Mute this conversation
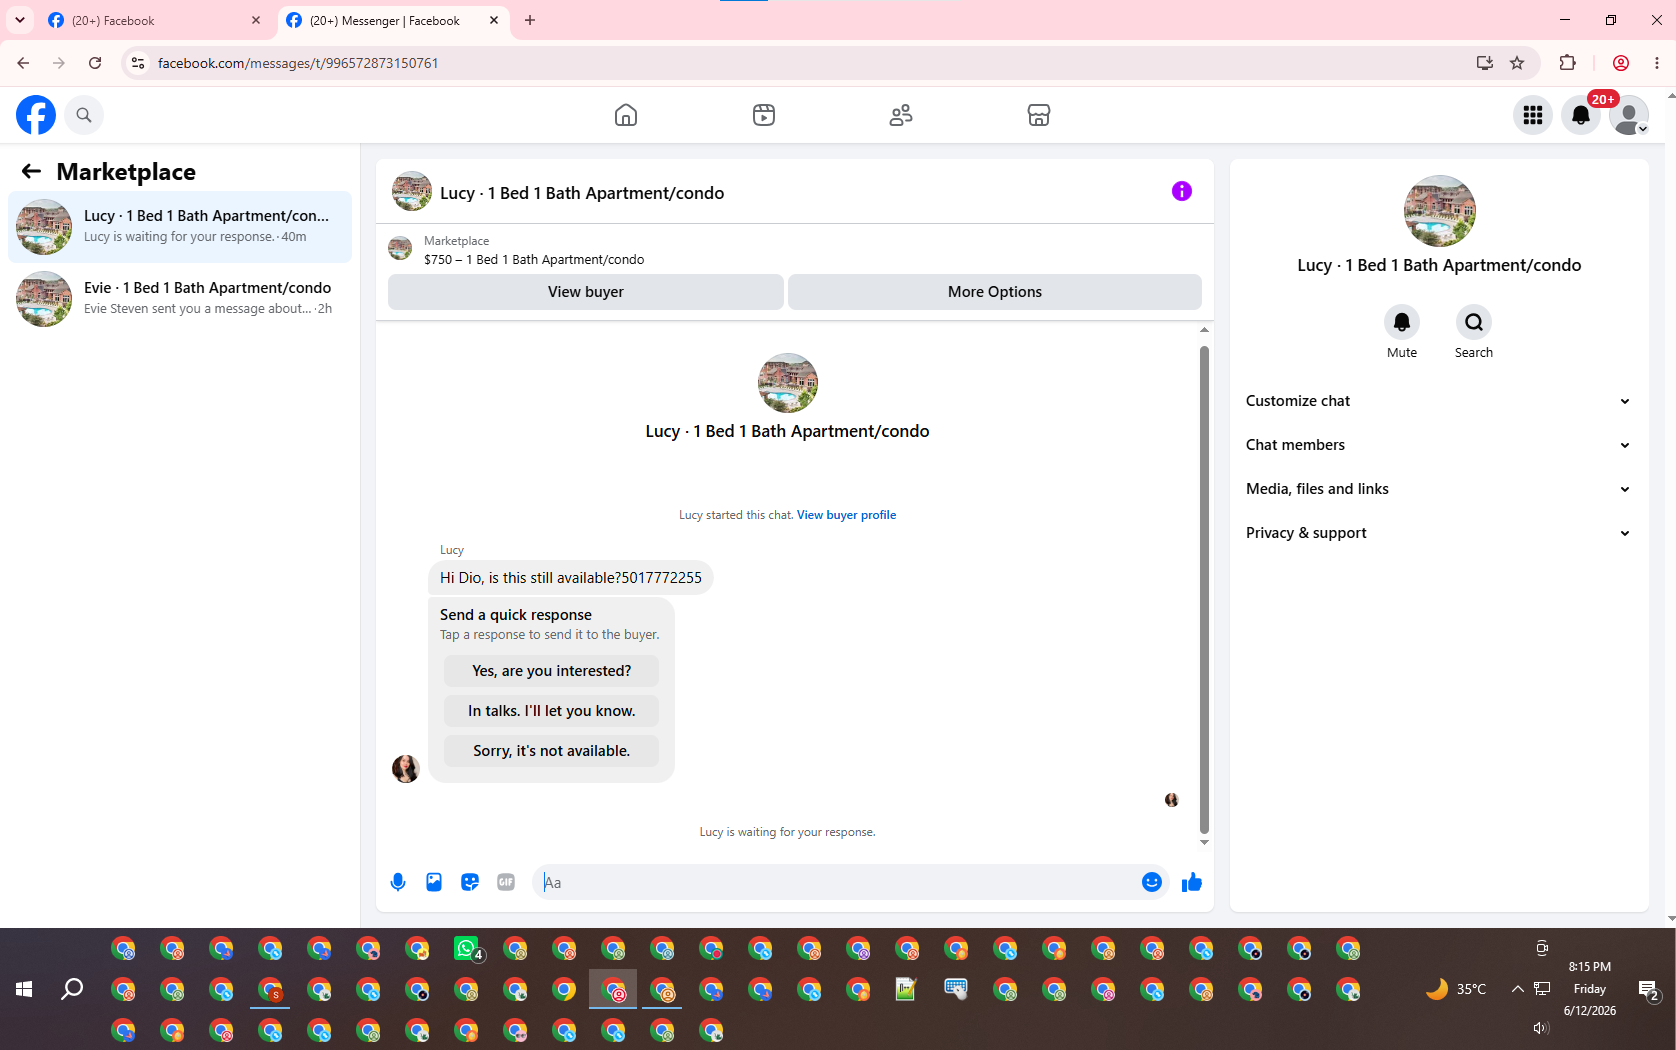 (x=1402, y=322)
